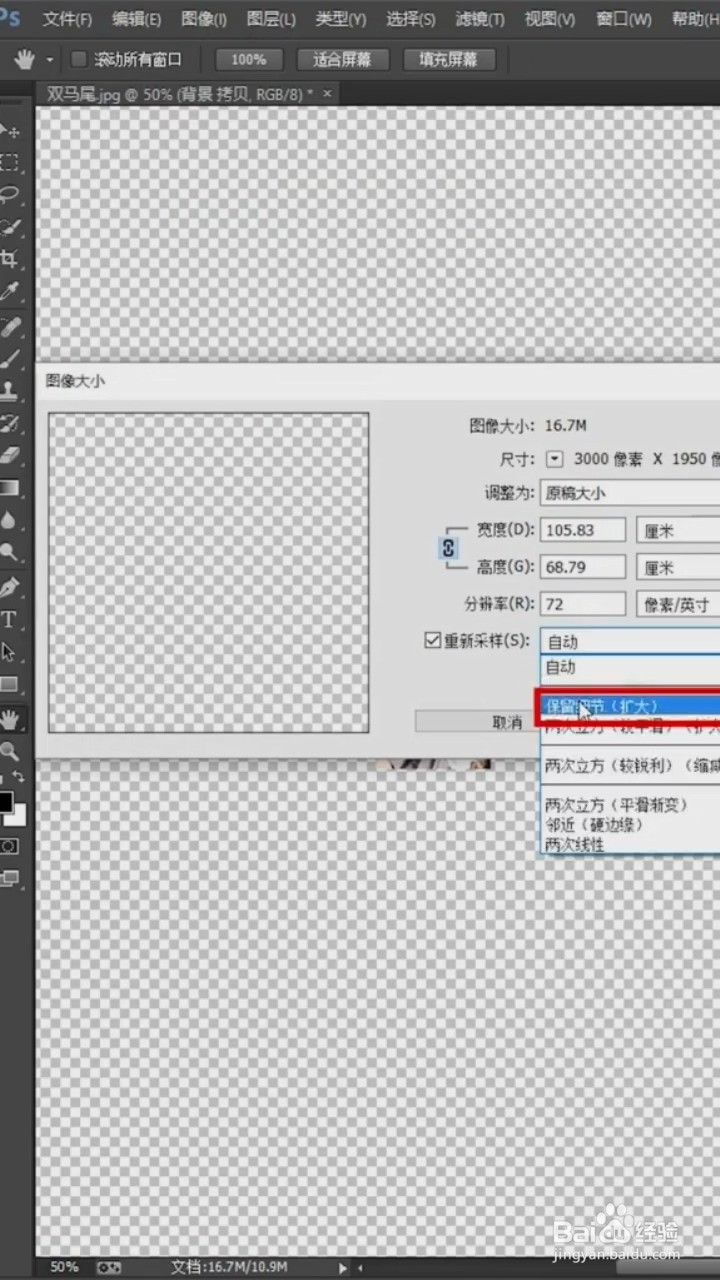The image size is (720, 1280).
Task: Select the Quick Selection tool
Action: 9,227
